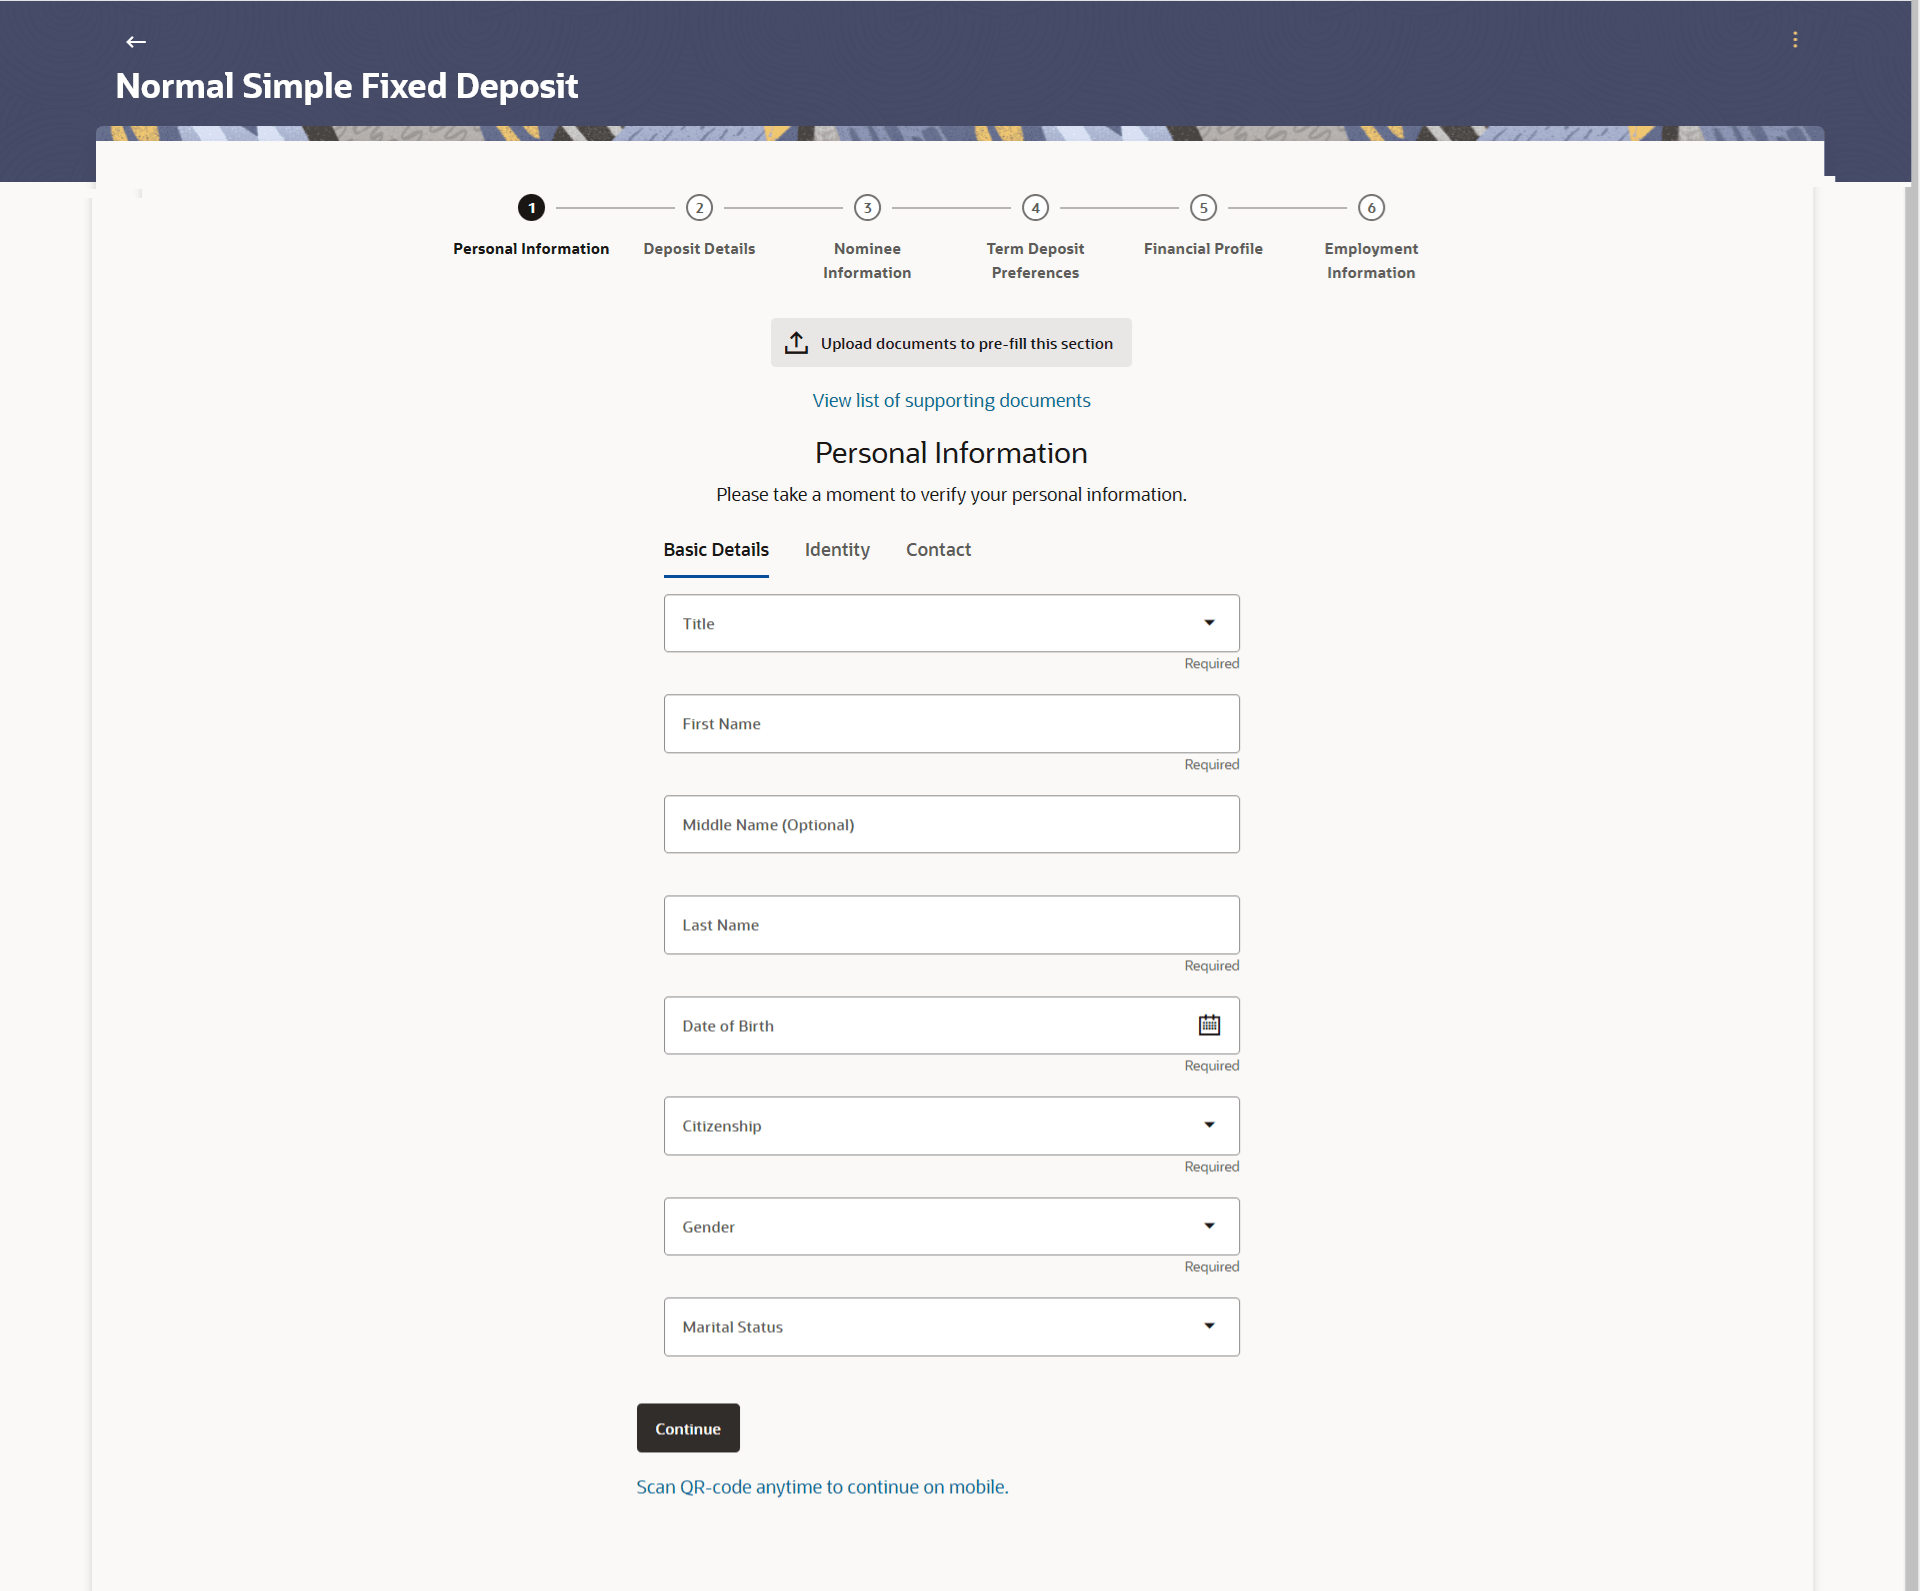Open the Date of Birth calendar picker
Image resolution: width=1920 pixels, height=1591 pixels.
coord(1209,1025)
